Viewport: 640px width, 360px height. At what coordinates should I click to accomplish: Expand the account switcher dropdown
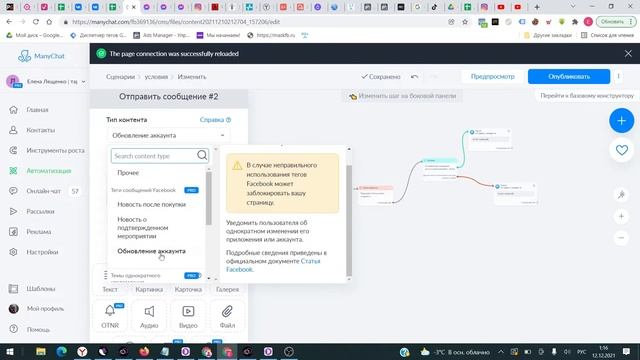(83, 82)
